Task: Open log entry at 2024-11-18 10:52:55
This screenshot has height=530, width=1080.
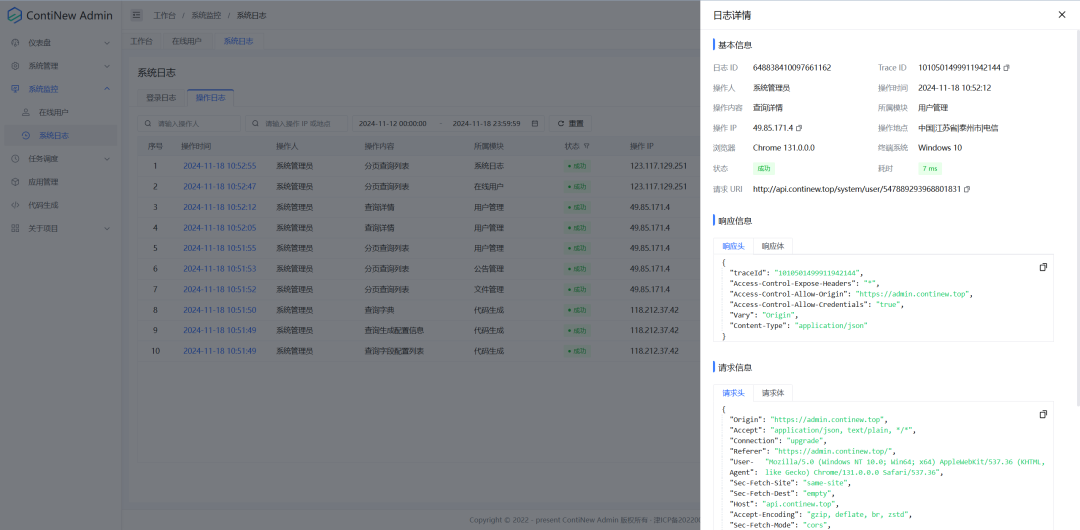Action: pos(219,166)
